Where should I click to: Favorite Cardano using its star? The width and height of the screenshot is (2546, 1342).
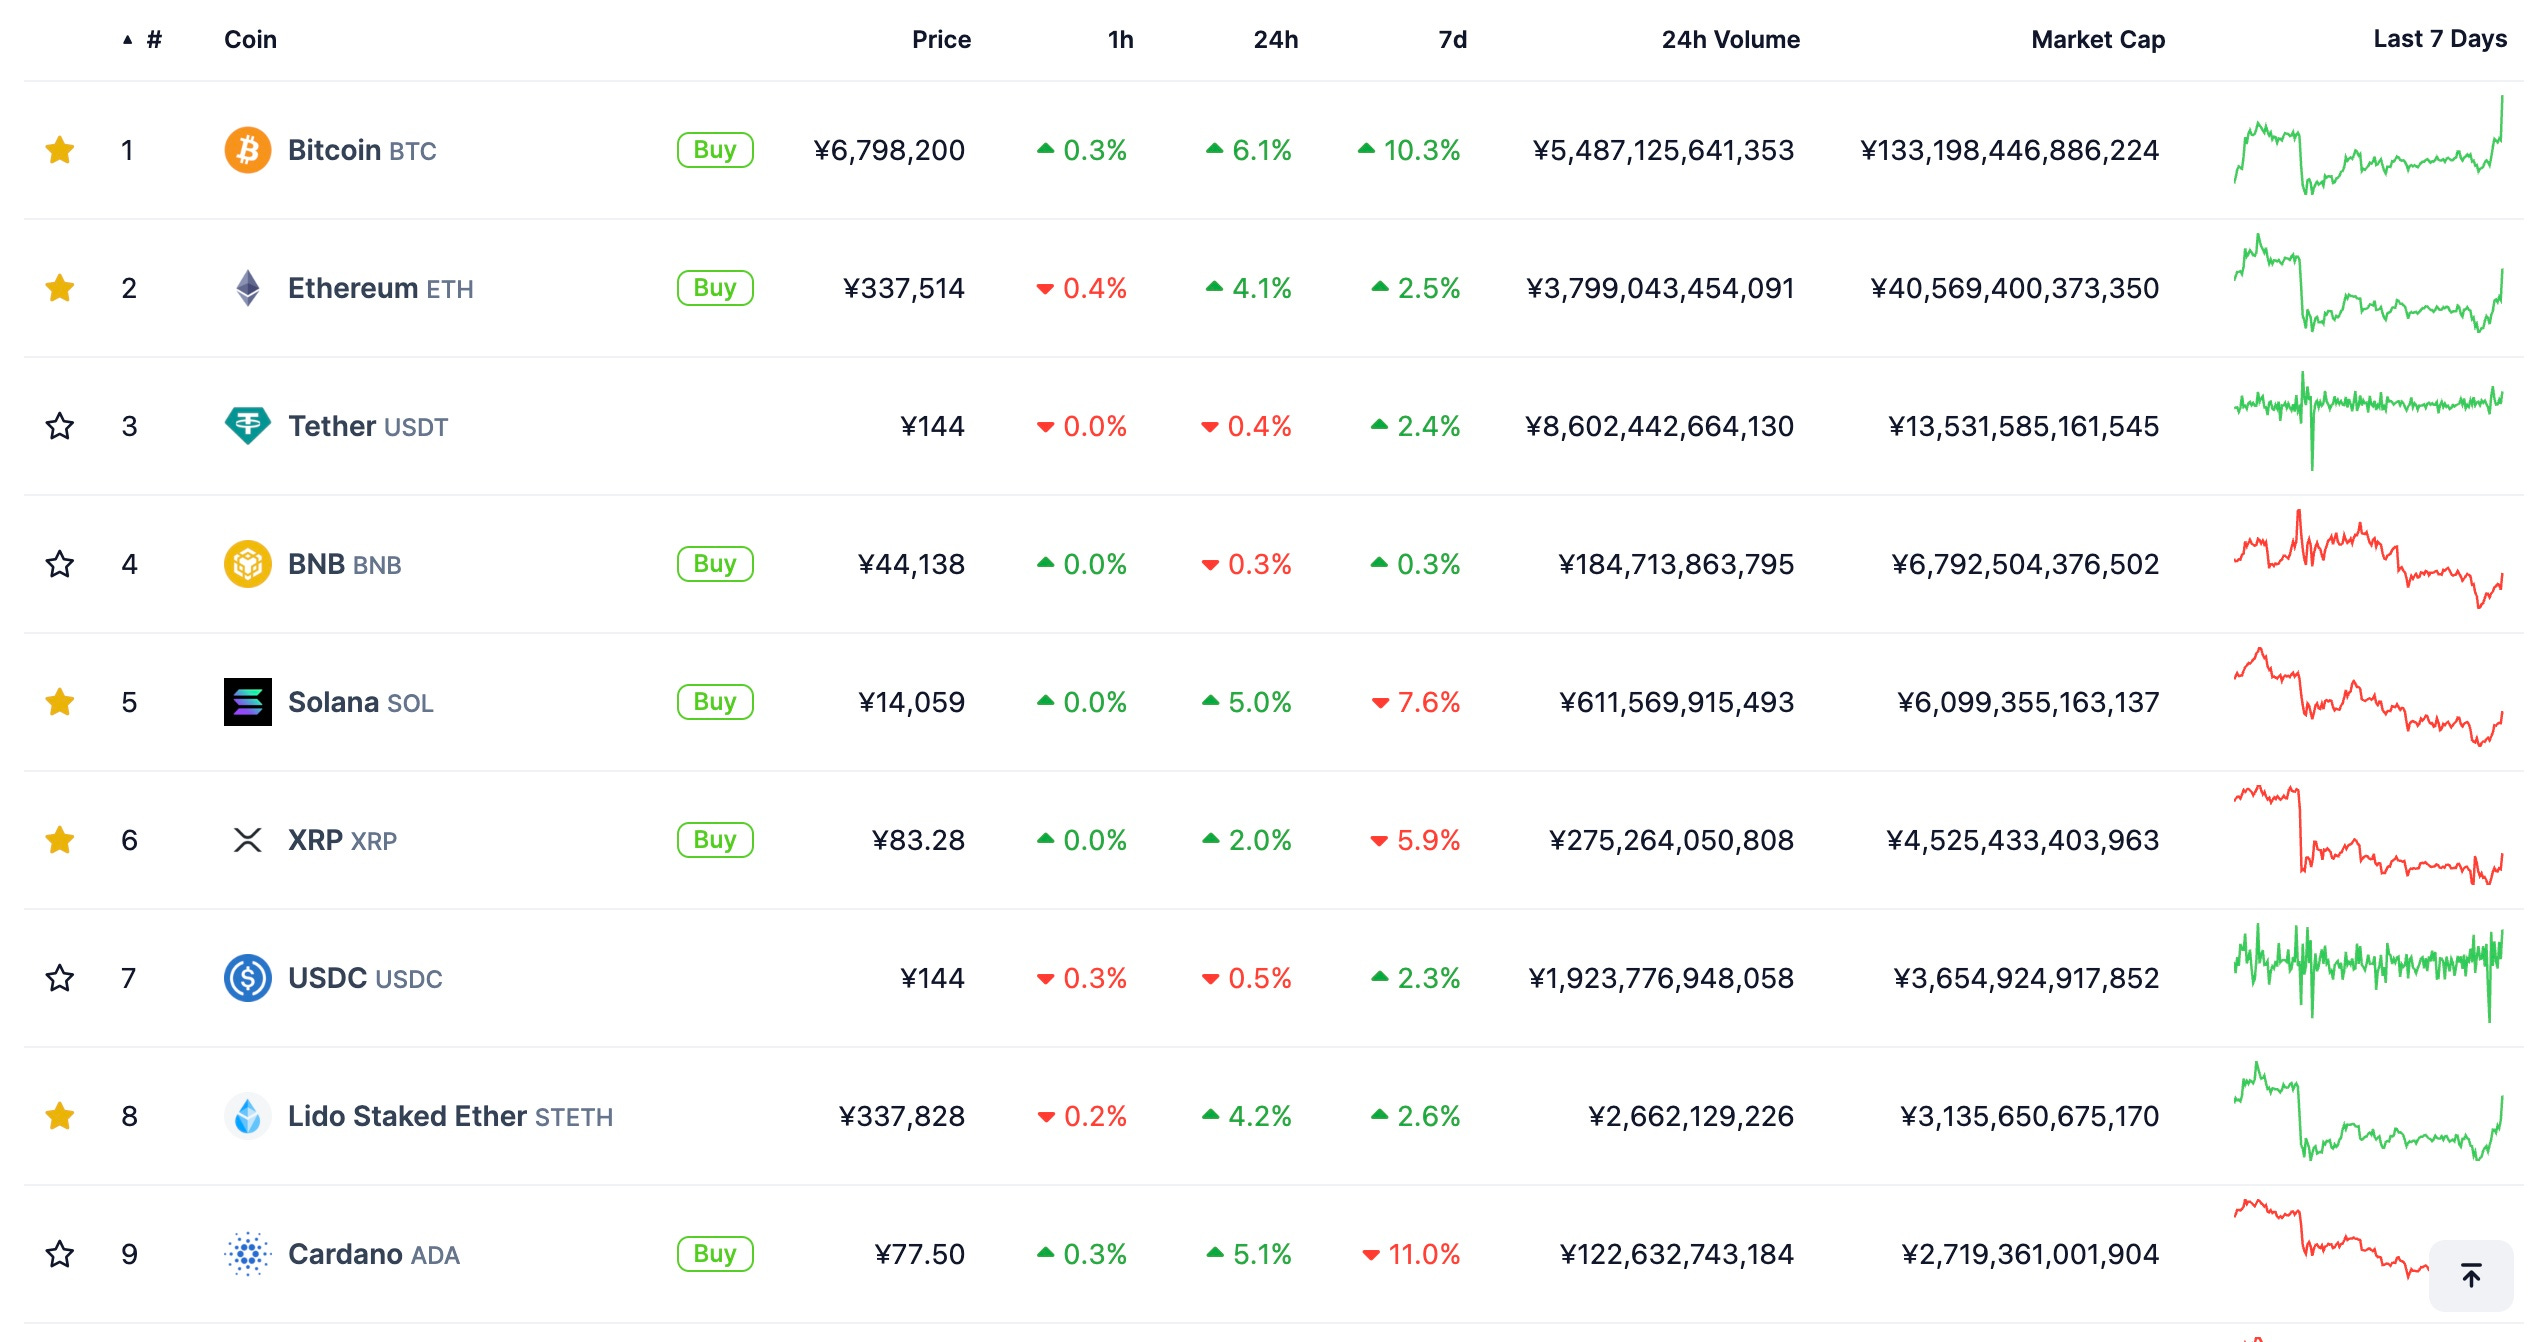coord(60,1254)
